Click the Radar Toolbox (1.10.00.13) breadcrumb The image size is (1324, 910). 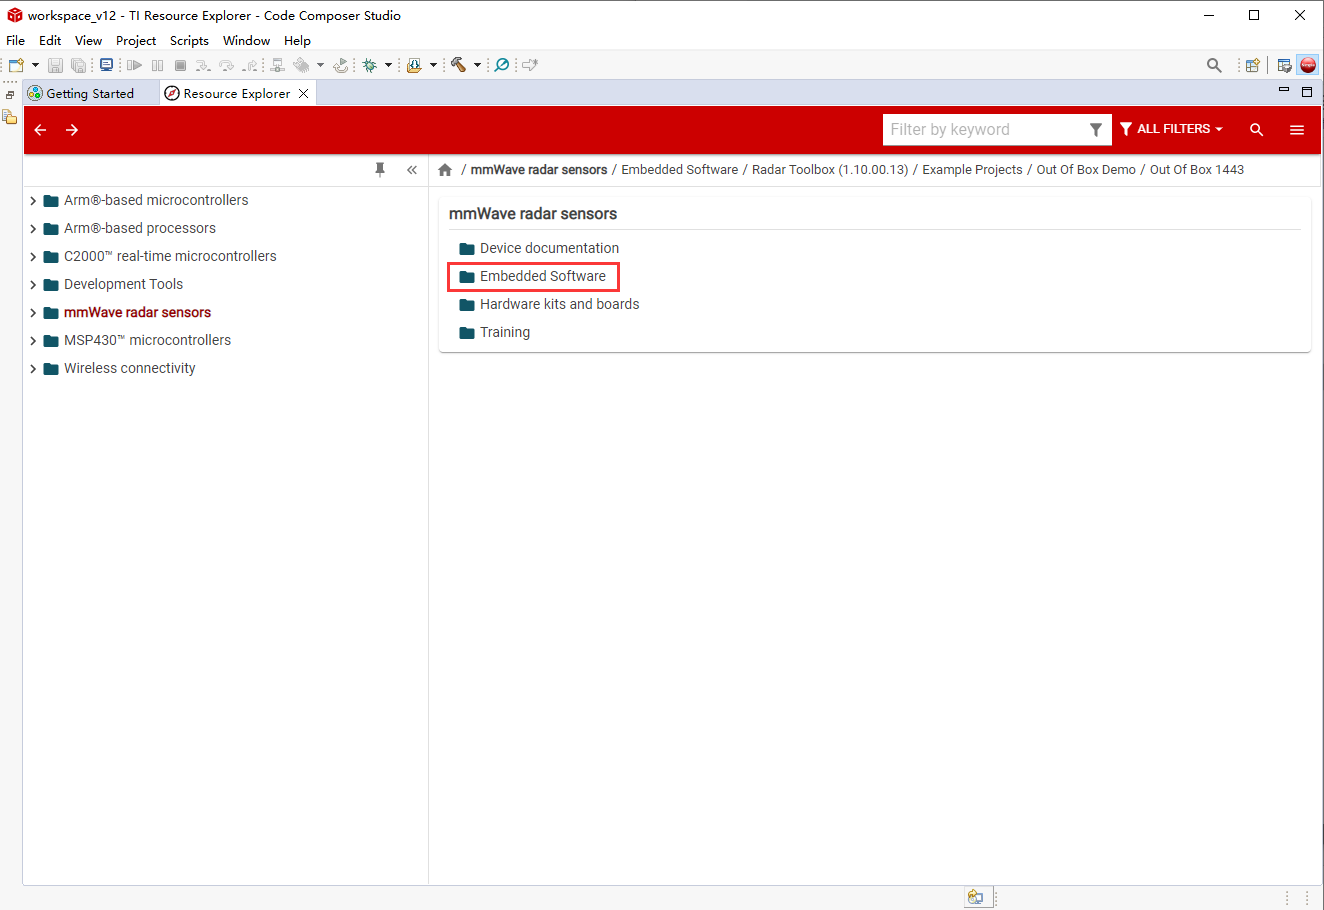[830, 170]
